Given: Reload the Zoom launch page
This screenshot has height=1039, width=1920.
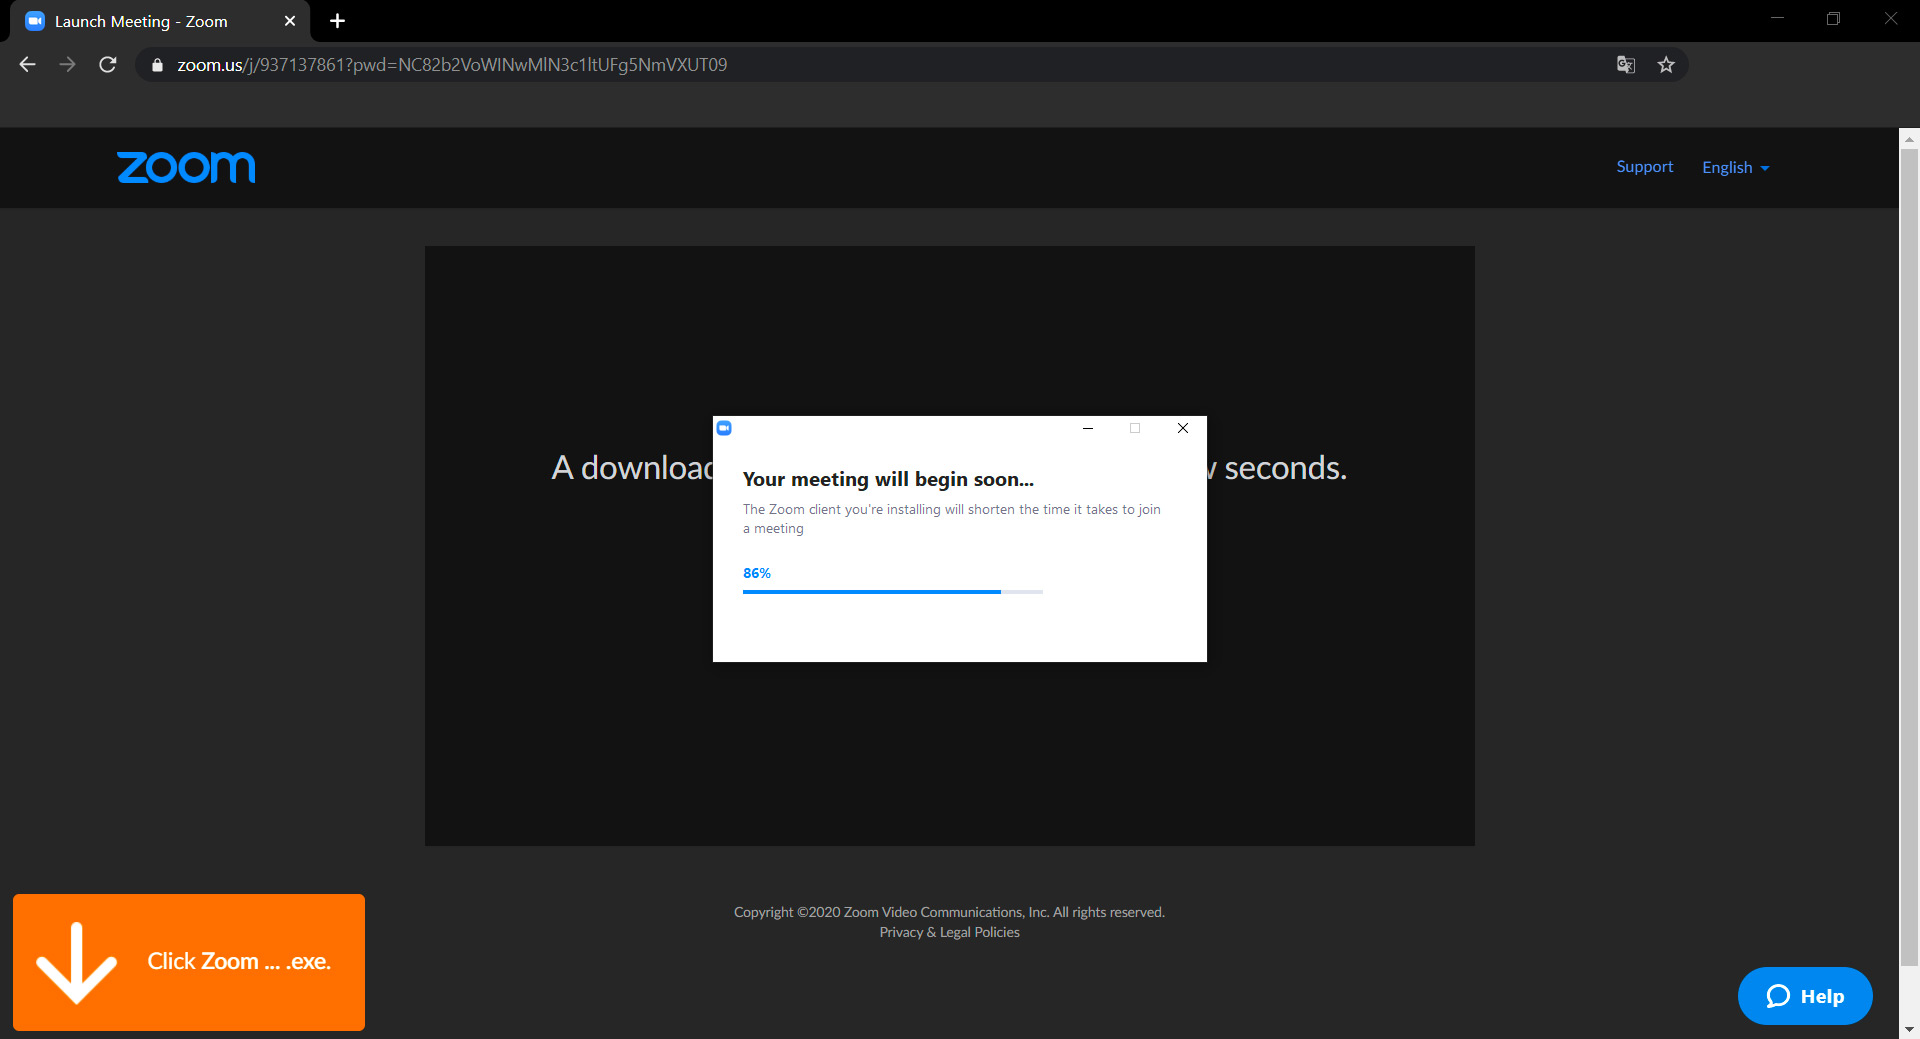Looking at the screenshot, I should pos(108,65).
